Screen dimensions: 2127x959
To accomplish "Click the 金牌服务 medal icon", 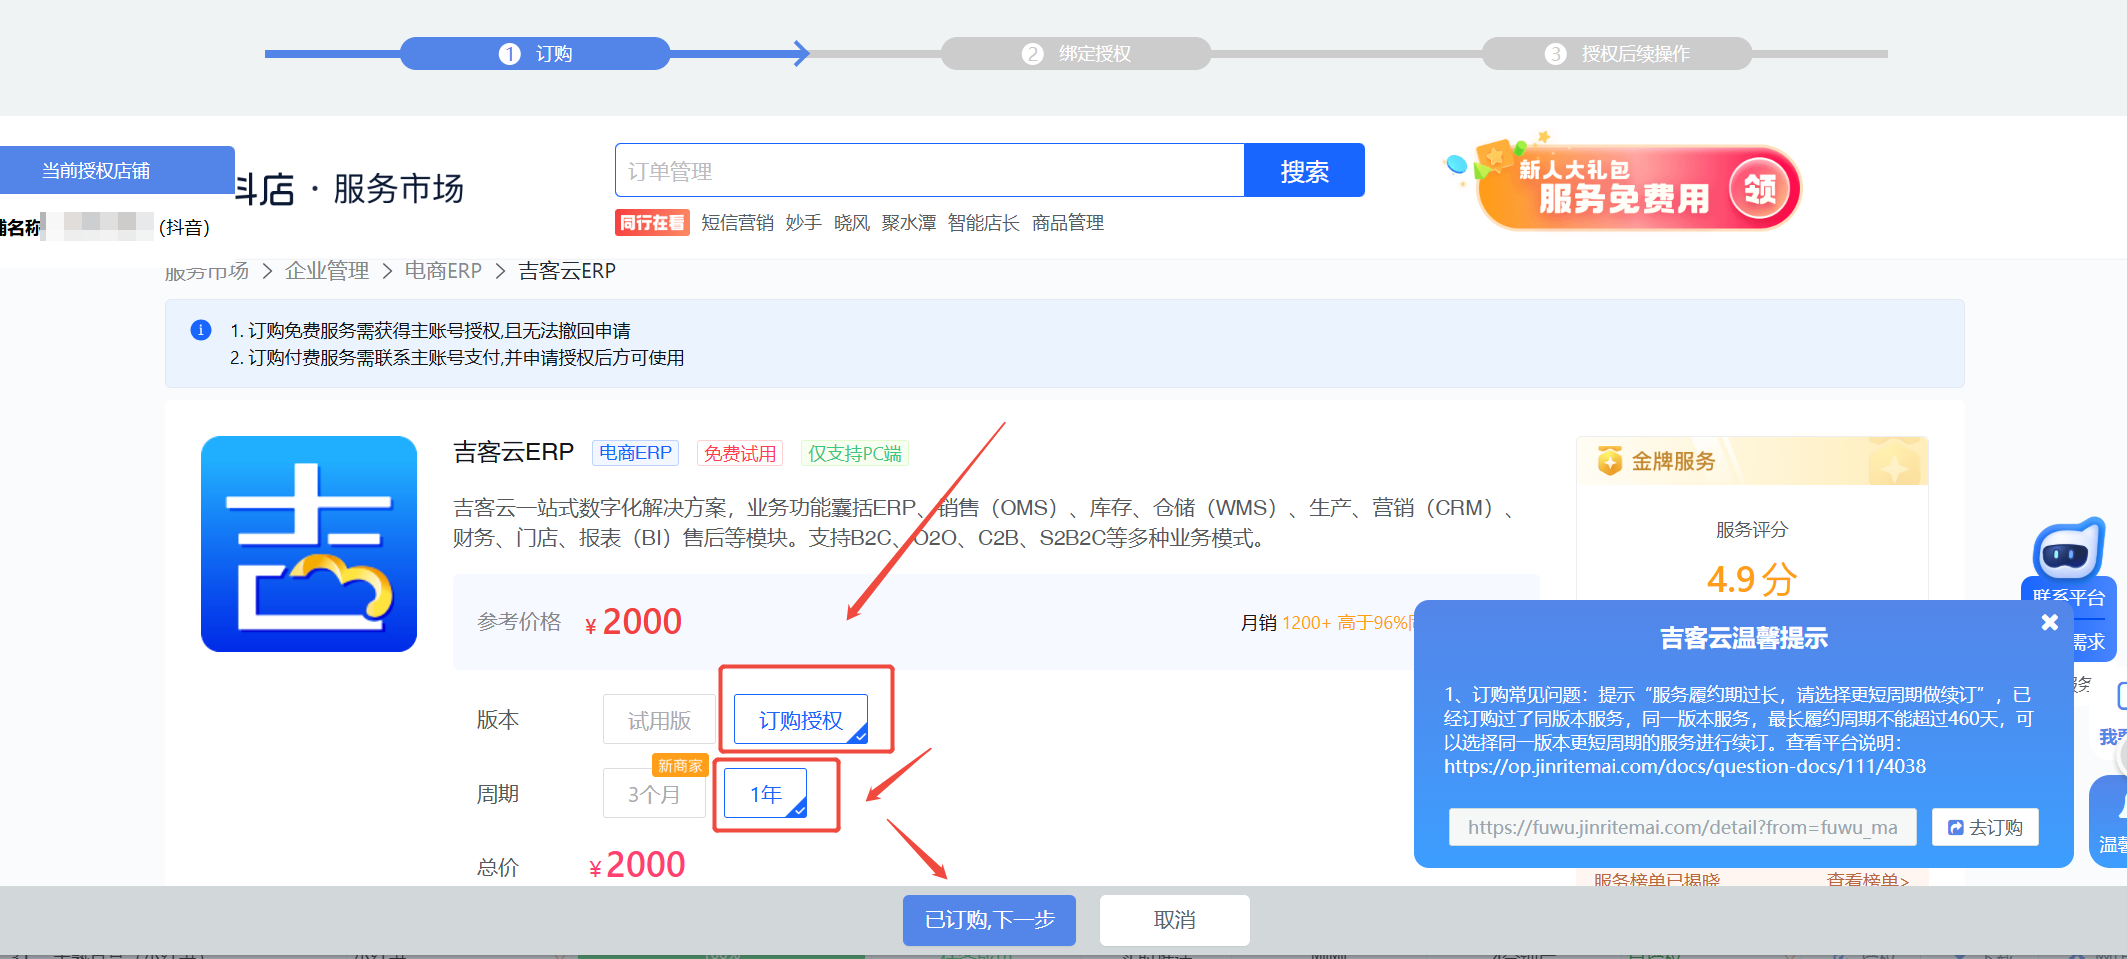I will (x=1610, y=461).
